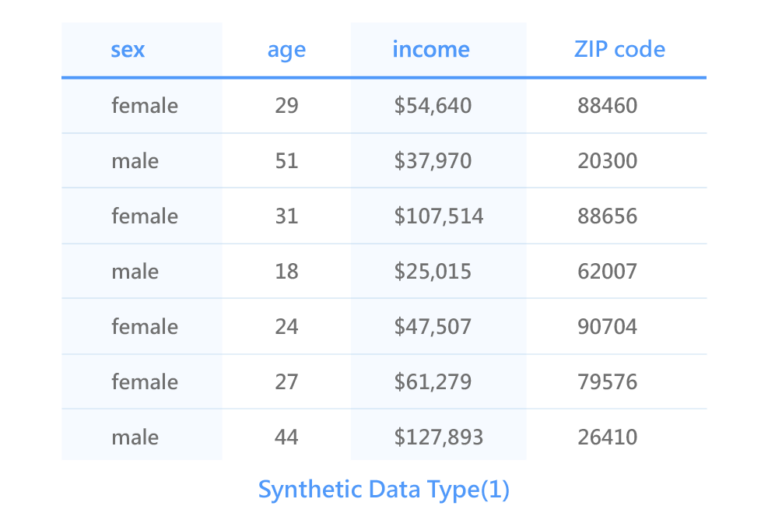Select the age cell 51
Image resolution: width=768 pixels, height=527 pixels.
tap(287, 161)
